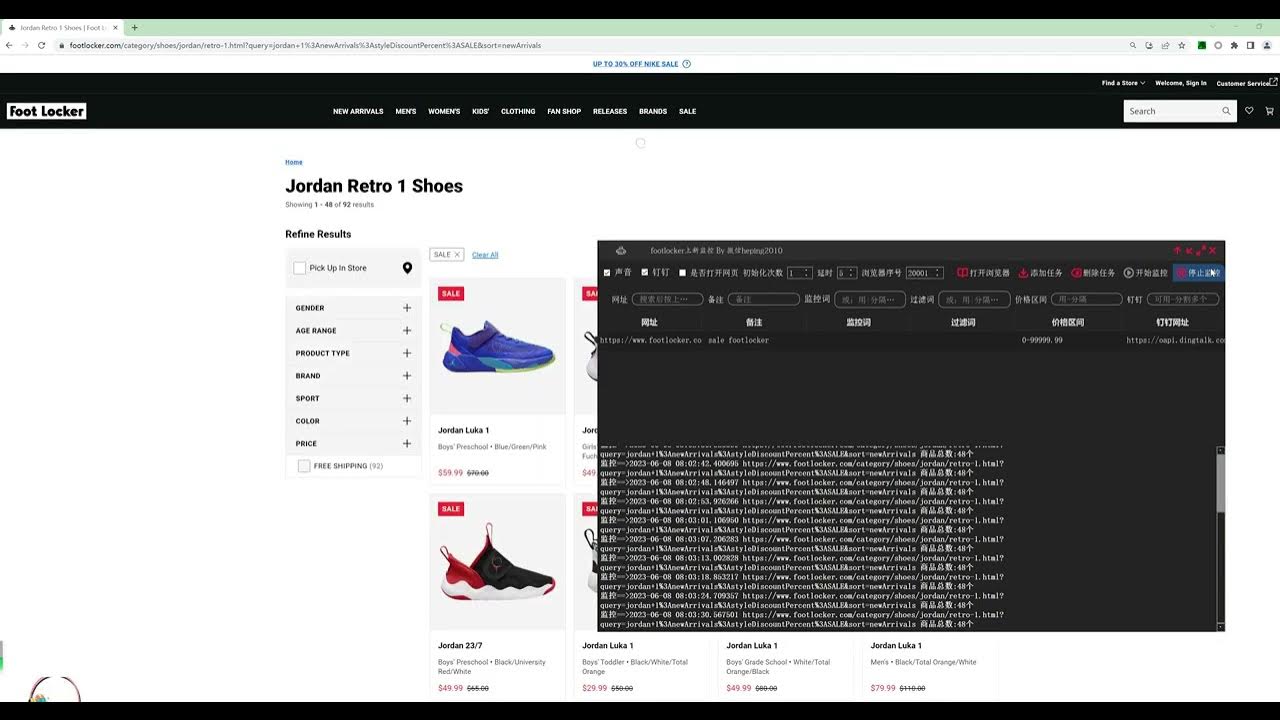This screenshot has height=720, width=1280.
Task: Click Welcome, Sign In link
Action: 1181,83
